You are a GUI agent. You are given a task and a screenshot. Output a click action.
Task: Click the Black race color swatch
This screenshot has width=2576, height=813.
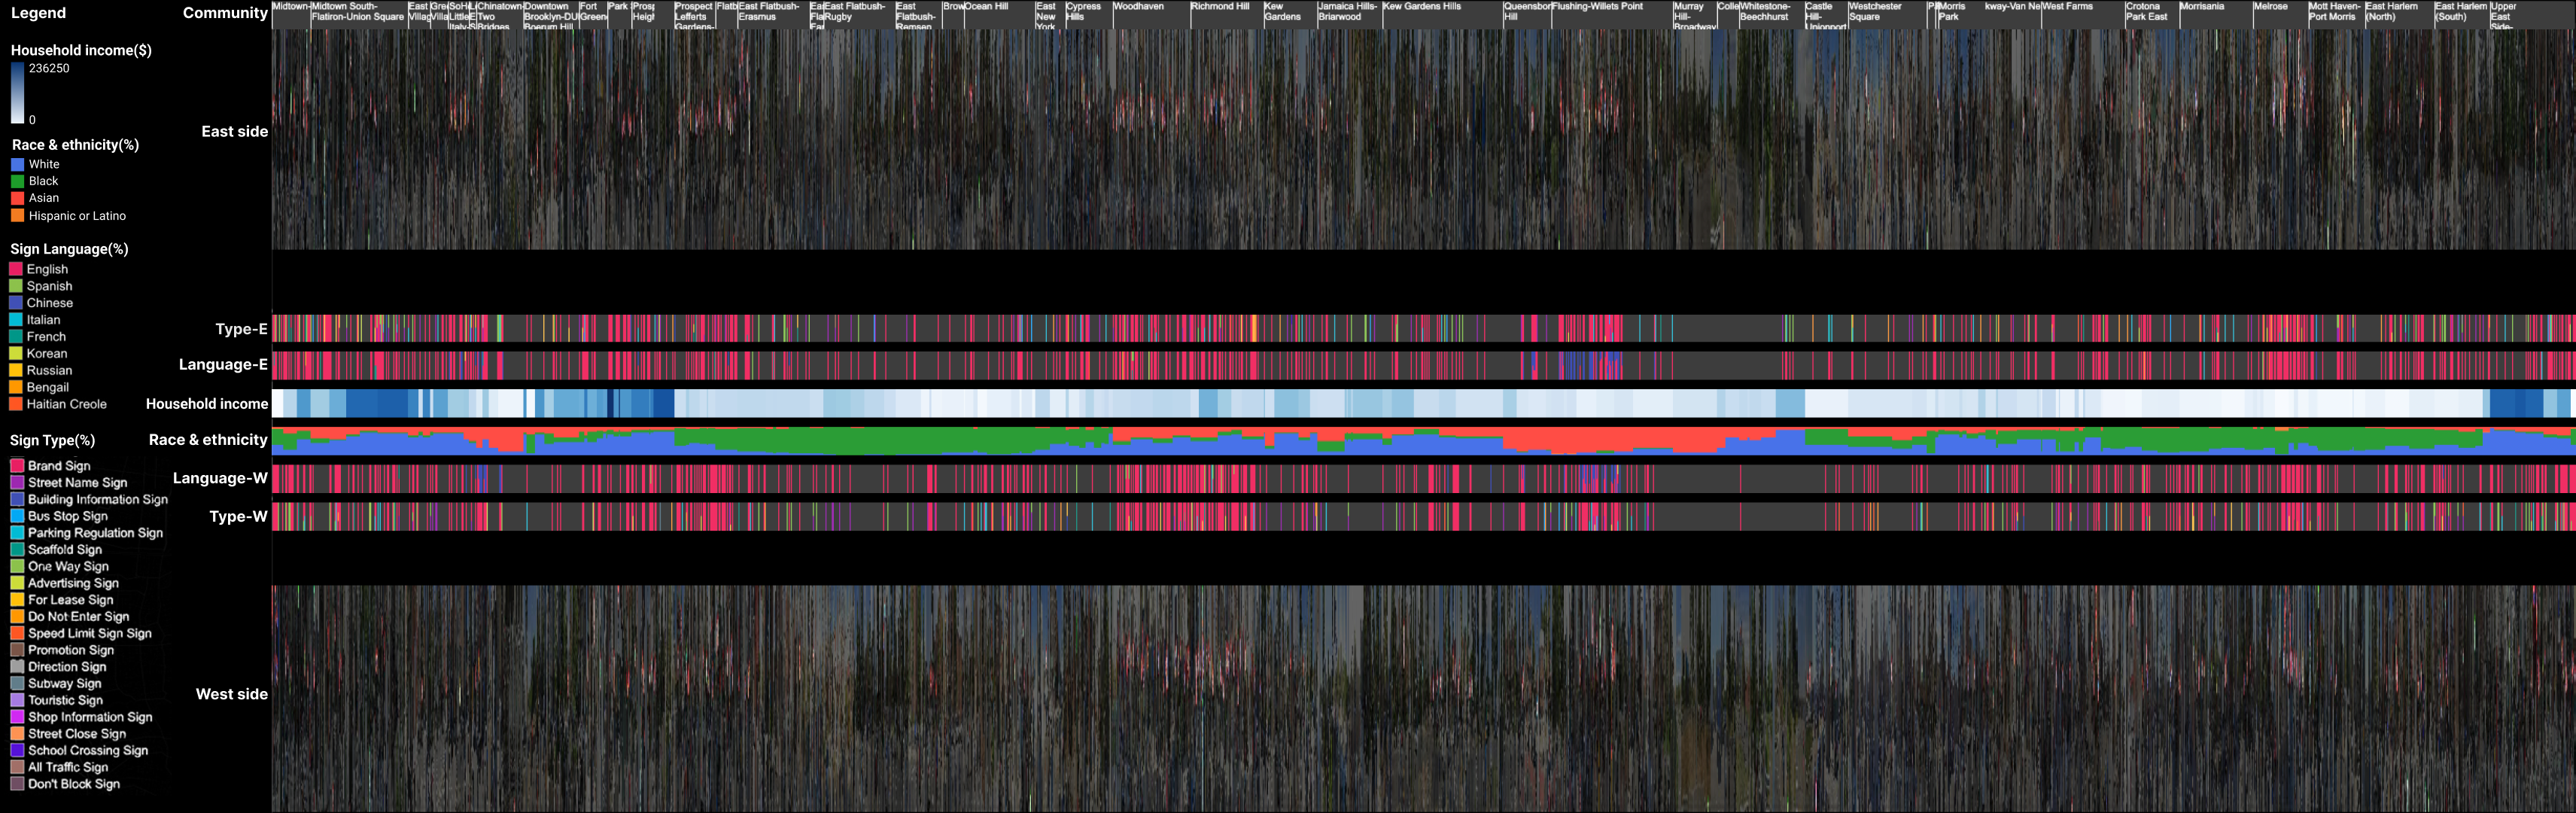(18, 181)
